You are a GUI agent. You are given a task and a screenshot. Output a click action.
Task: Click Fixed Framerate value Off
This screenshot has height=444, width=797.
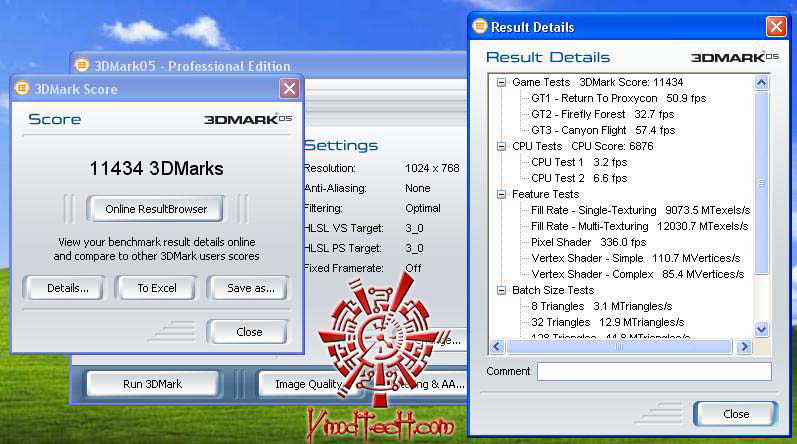[413, 268]
